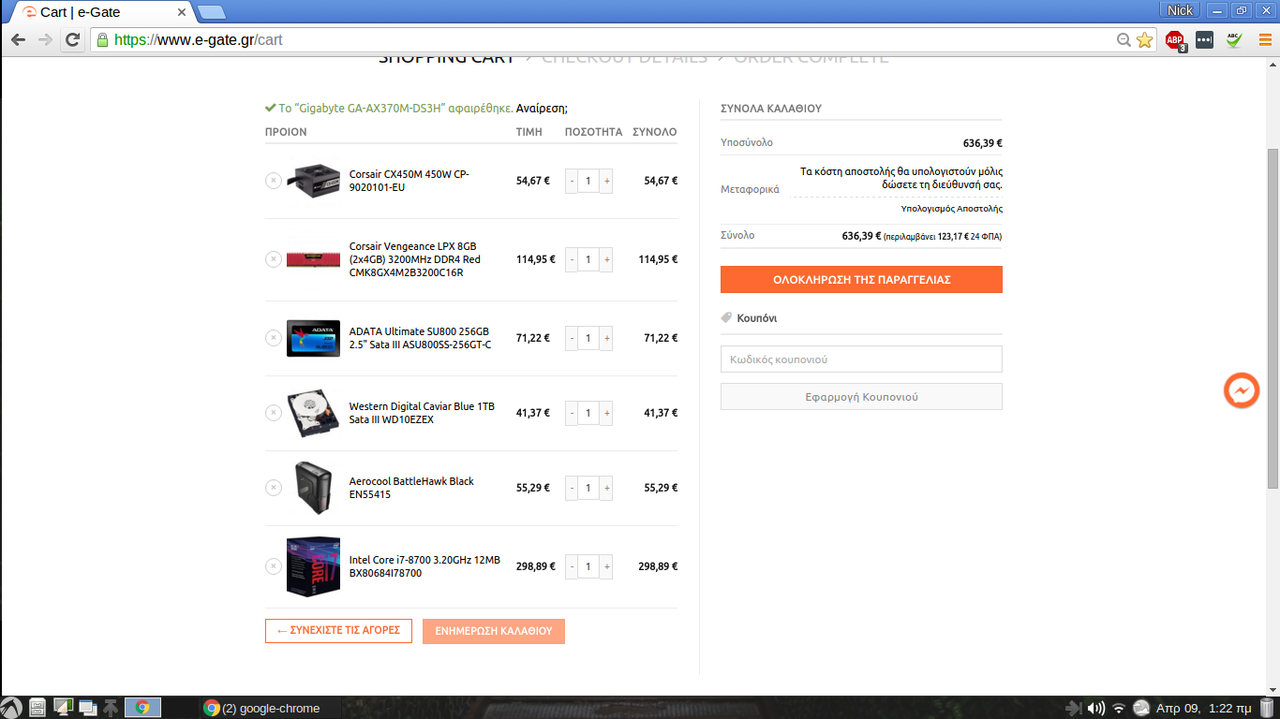Screen dimensions: 1280x719
Task: Click Εφαρμογή Κουπονιού apply coupon button
Action: pos(861,397)
